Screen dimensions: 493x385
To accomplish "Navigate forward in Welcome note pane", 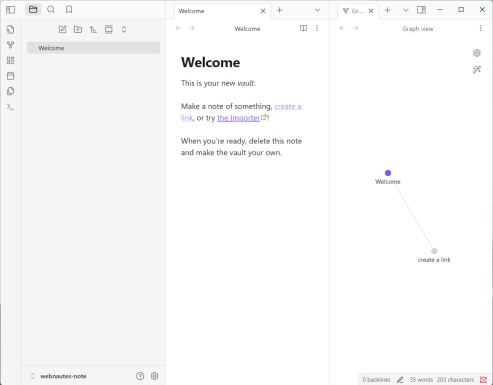I will 192,28.
